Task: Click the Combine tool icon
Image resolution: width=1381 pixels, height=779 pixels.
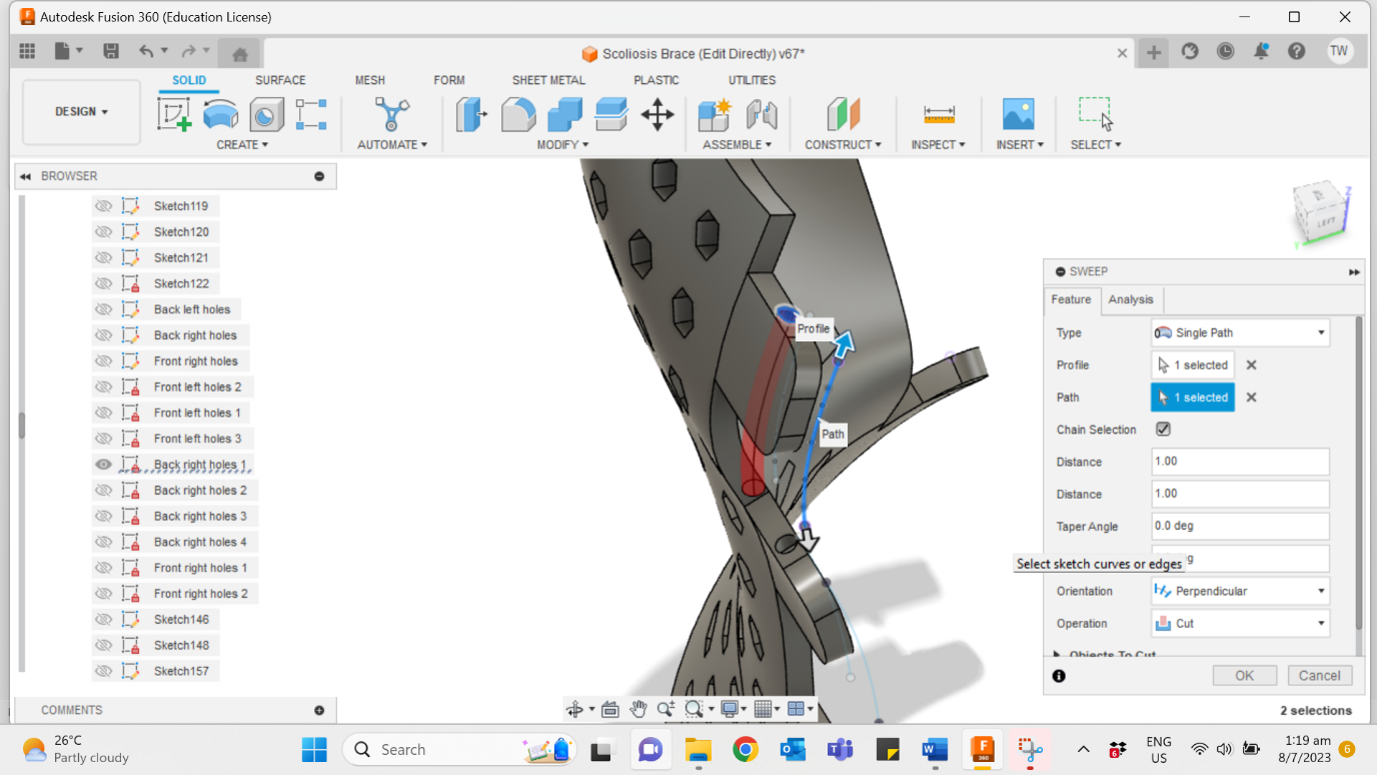Action: [565, 114]
